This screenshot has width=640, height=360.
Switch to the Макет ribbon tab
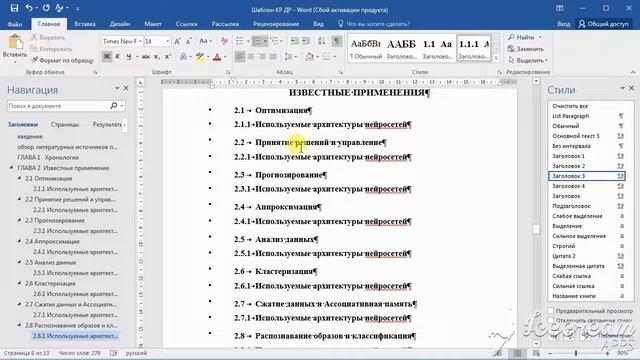pos(153,24)
